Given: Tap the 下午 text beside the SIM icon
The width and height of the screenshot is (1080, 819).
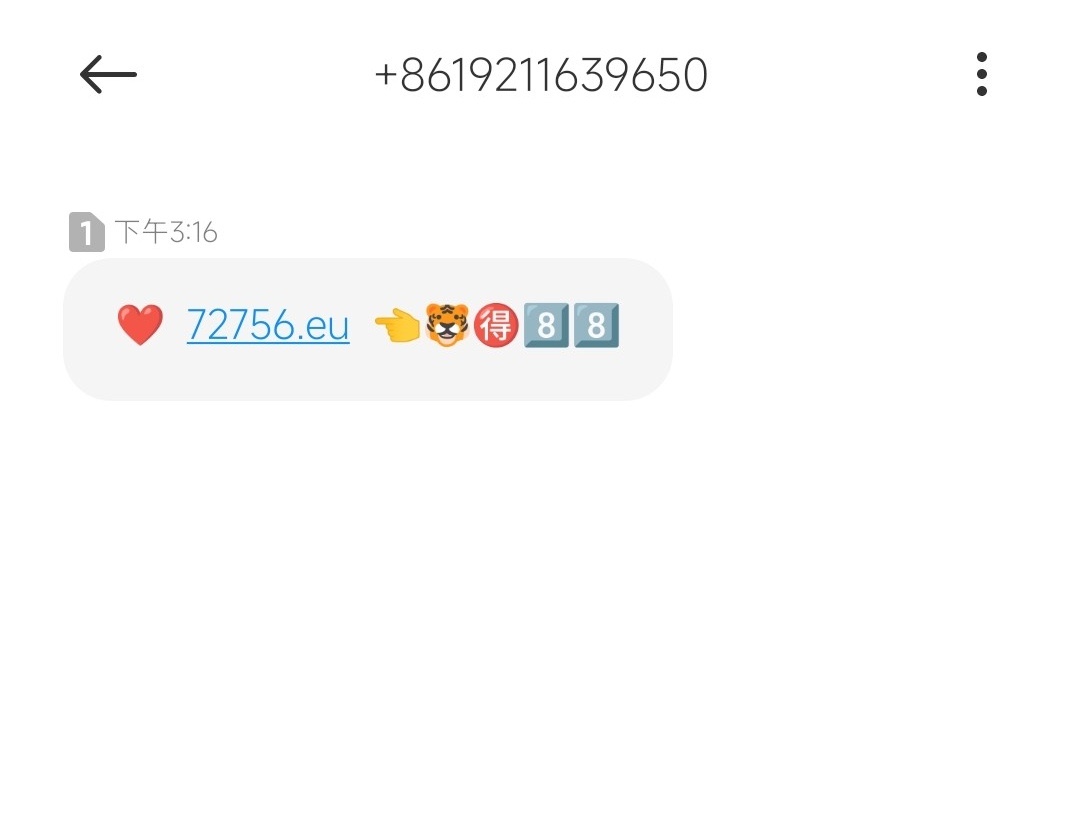Looking at the screenshot, I should (141, 232).
